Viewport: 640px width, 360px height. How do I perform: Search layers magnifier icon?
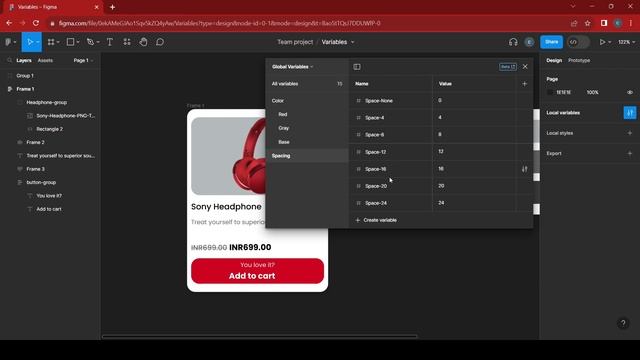click(9, 60)
